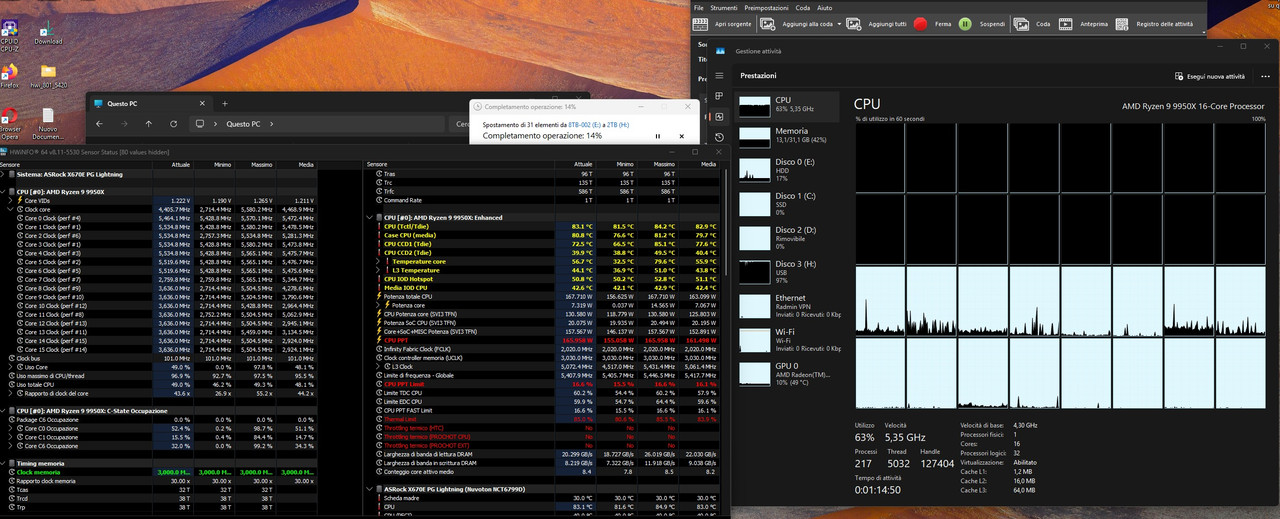Open Anteprima preview in HandBrake

pos(1083,23)
